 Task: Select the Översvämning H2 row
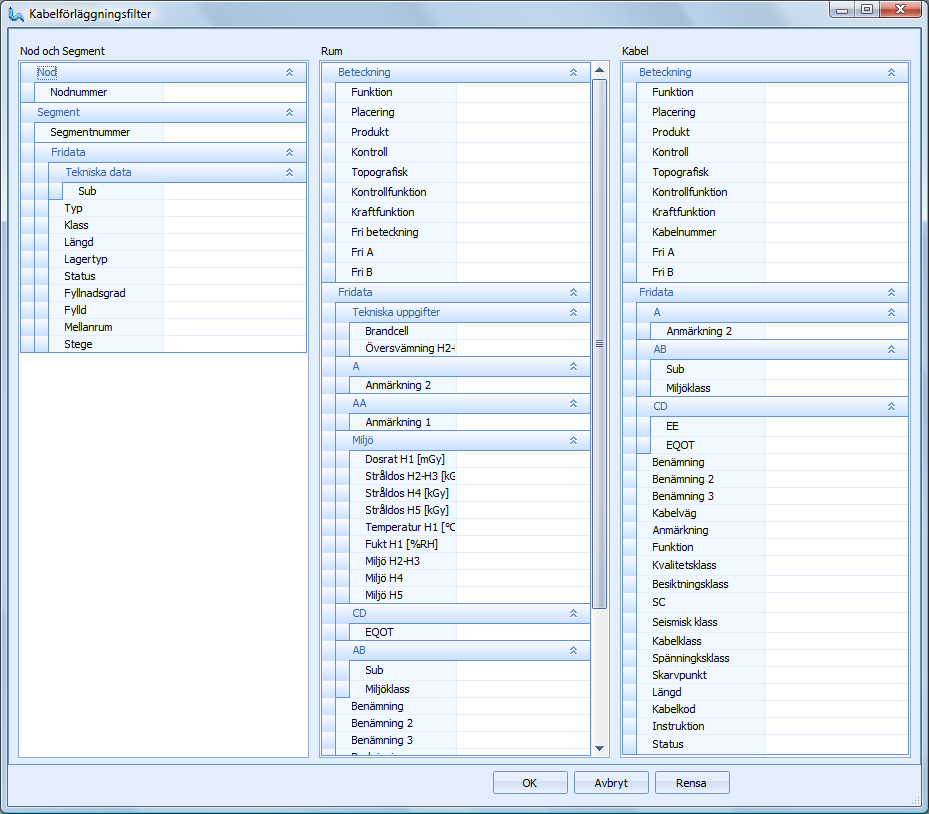pyautogui.click(x=470, y=348)
